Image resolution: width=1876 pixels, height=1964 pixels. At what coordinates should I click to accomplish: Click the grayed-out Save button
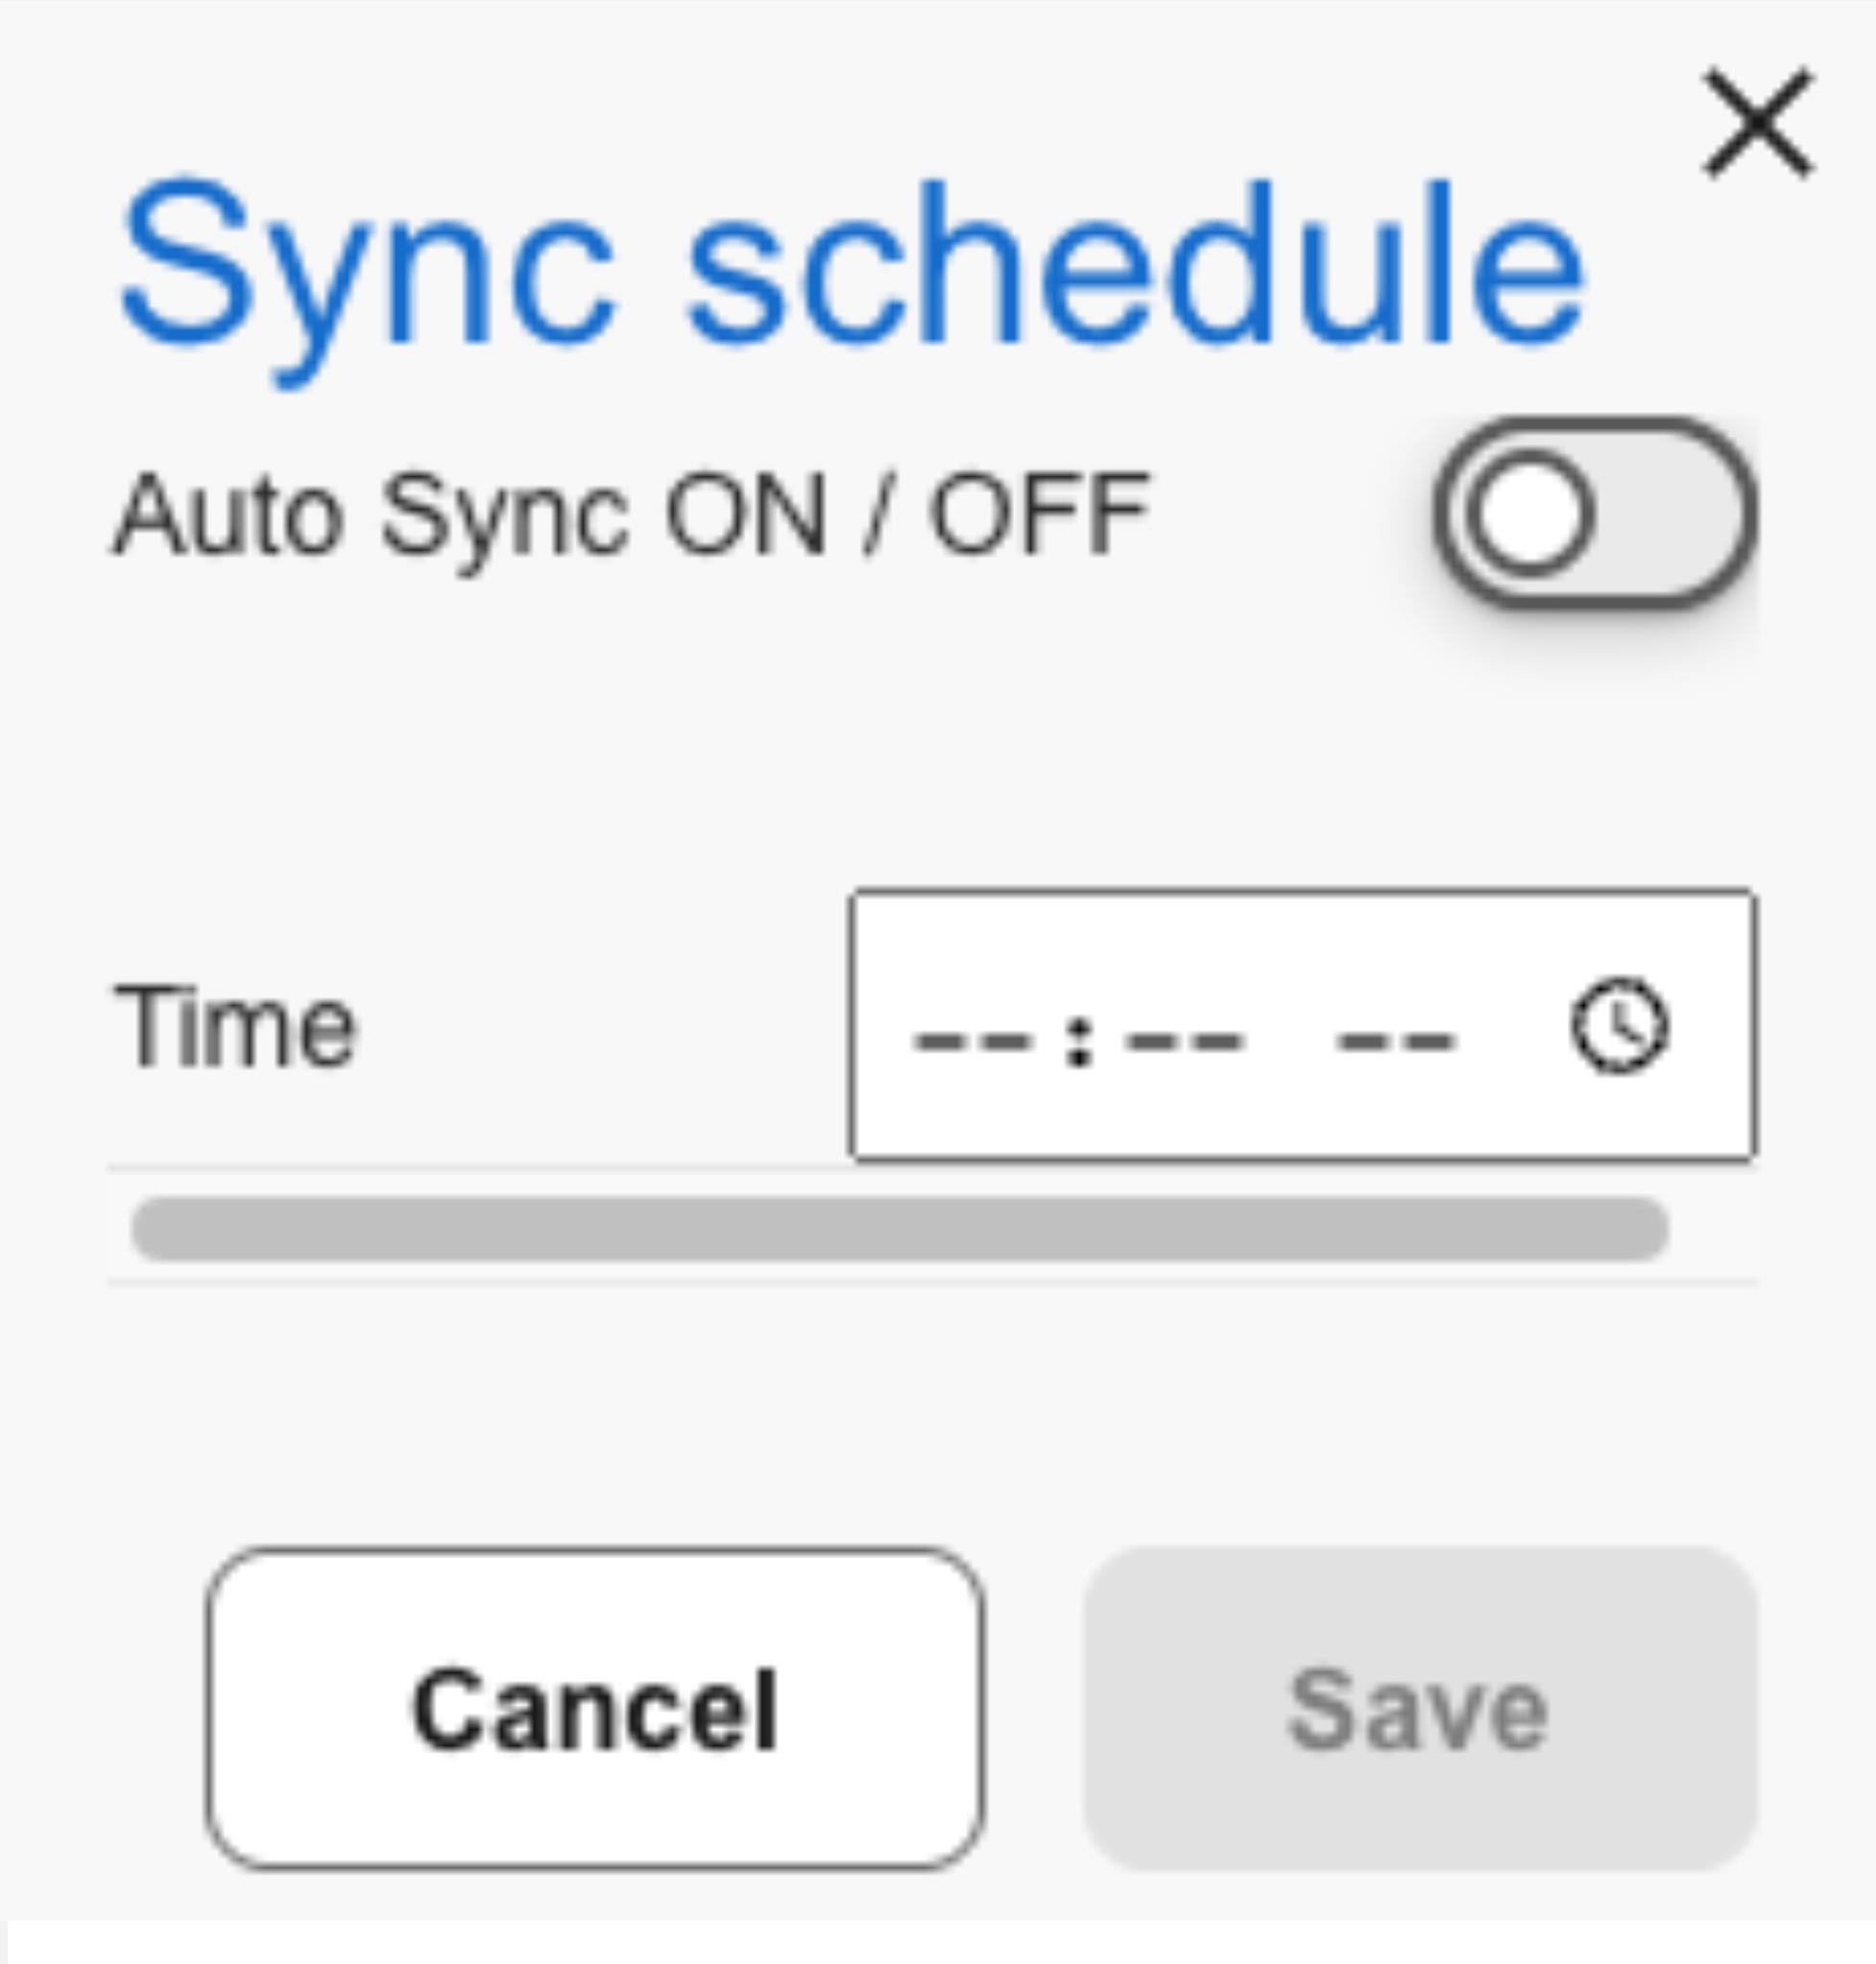1420,1708
